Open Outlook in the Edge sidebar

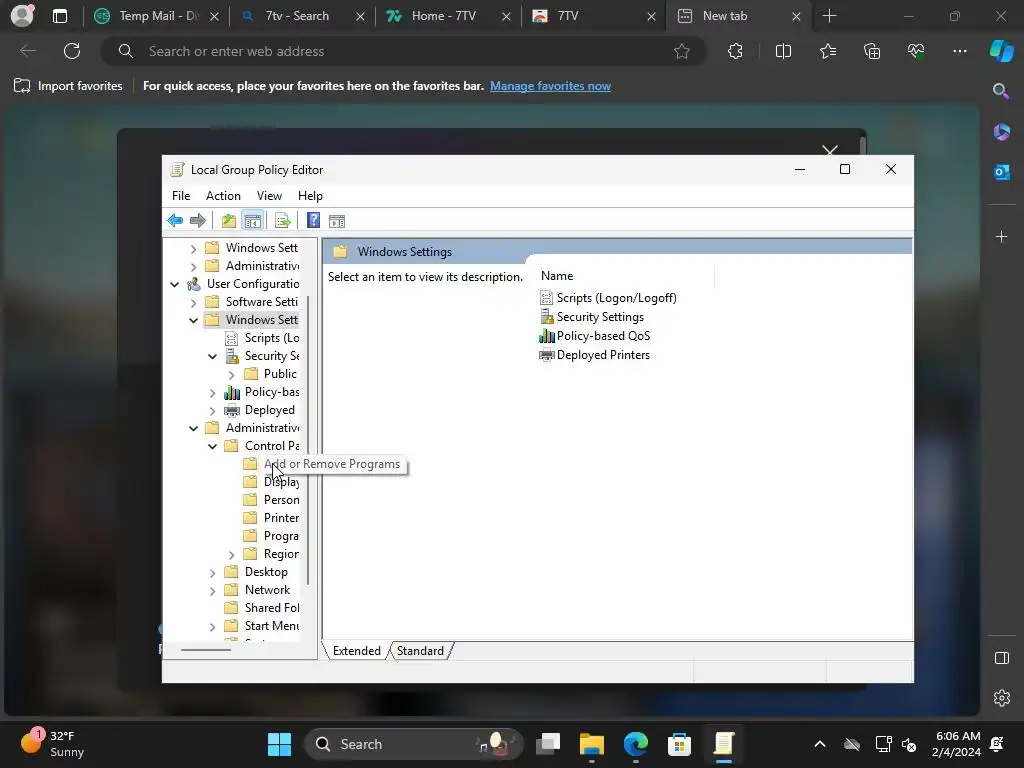pyautogui.click(x=1001, y=172)
